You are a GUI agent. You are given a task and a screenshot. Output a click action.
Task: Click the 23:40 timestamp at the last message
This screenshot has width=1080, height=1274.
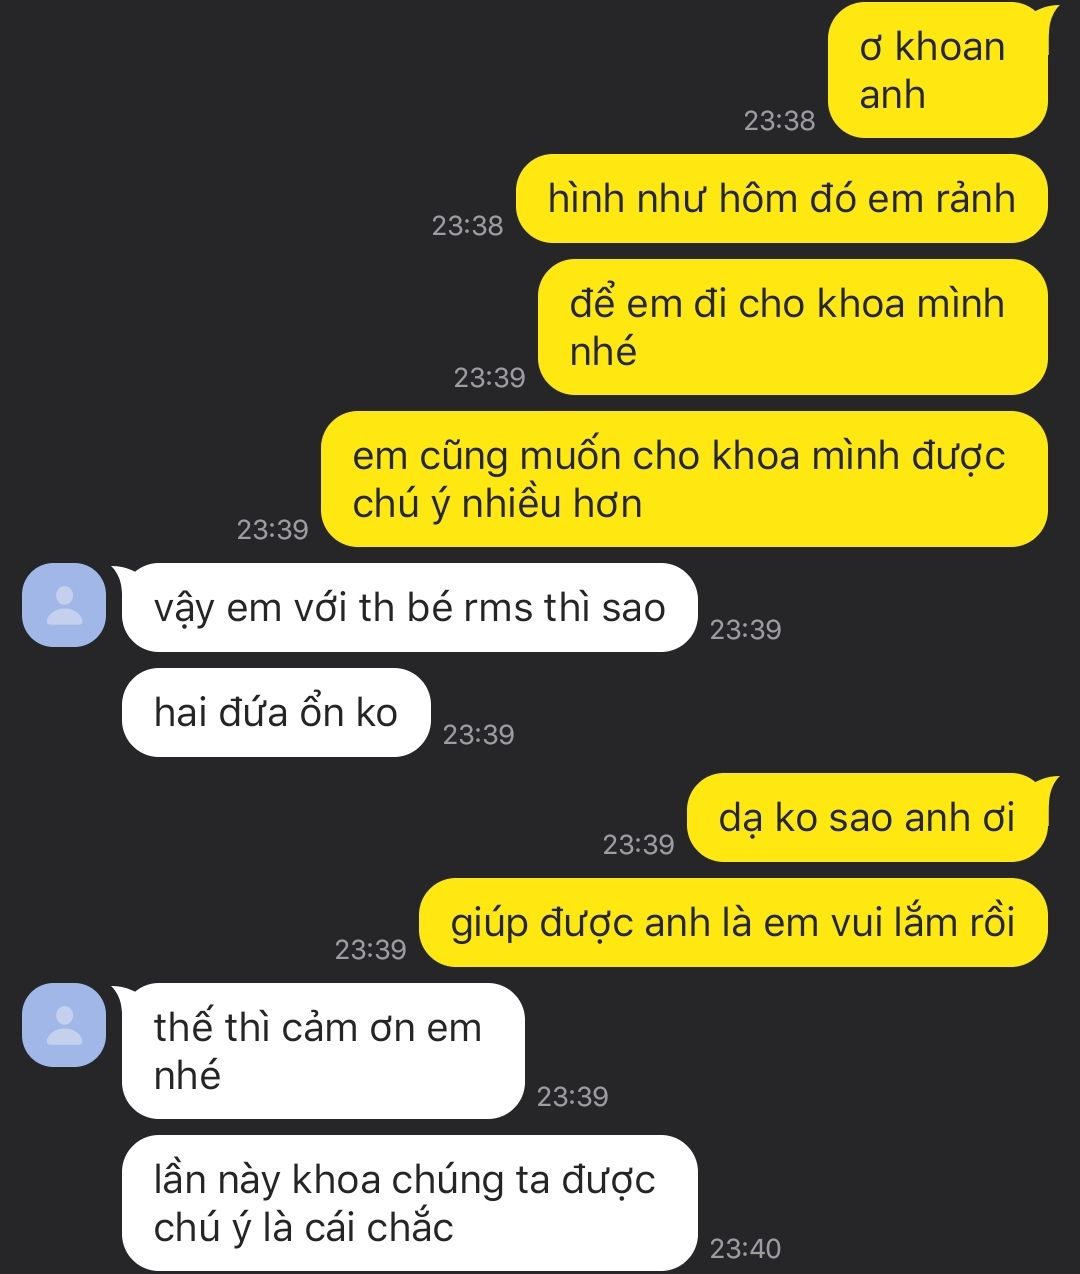click(745, 1248)
